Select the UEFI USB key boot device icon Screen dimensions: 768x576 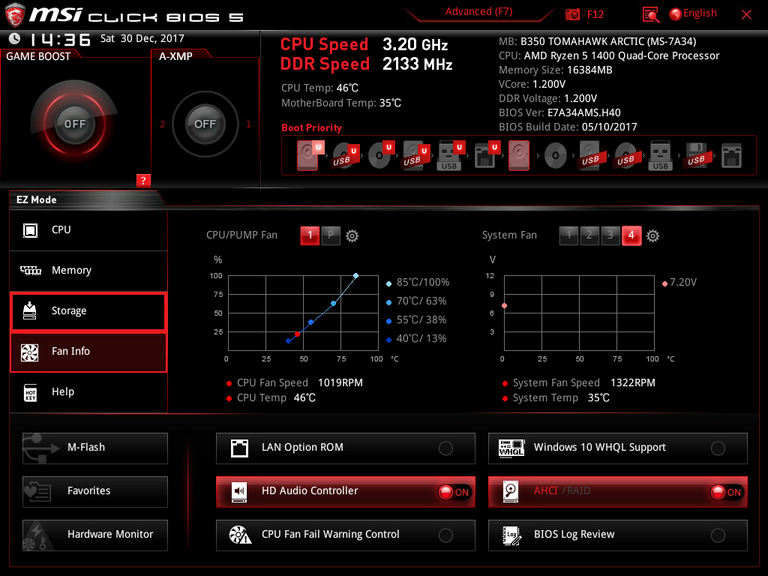(450, 156)
